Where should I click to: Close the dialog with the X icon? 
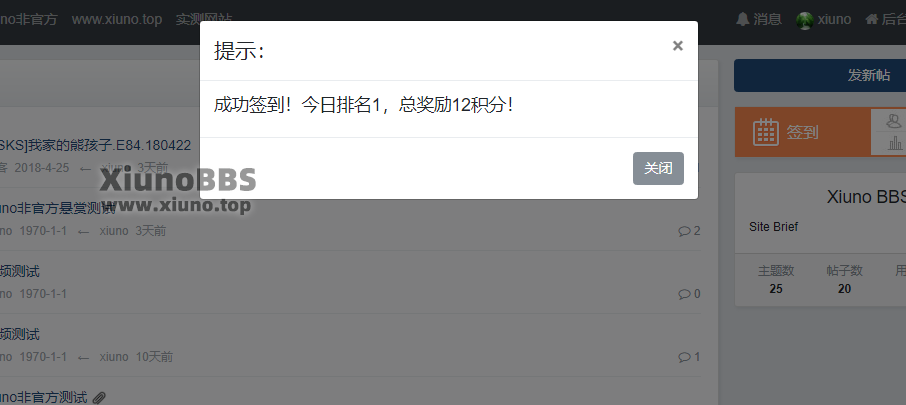click(678, 46)
